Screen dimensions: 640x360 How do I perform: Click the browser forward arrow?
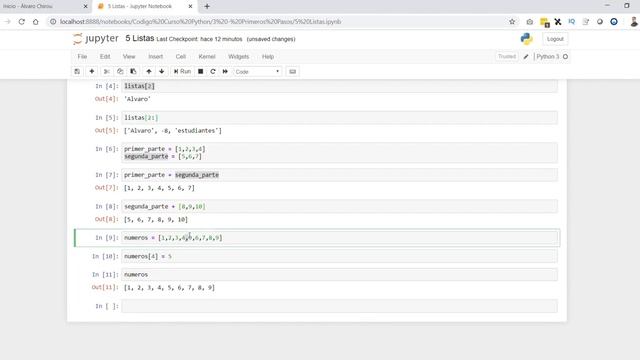click(7, 22)
